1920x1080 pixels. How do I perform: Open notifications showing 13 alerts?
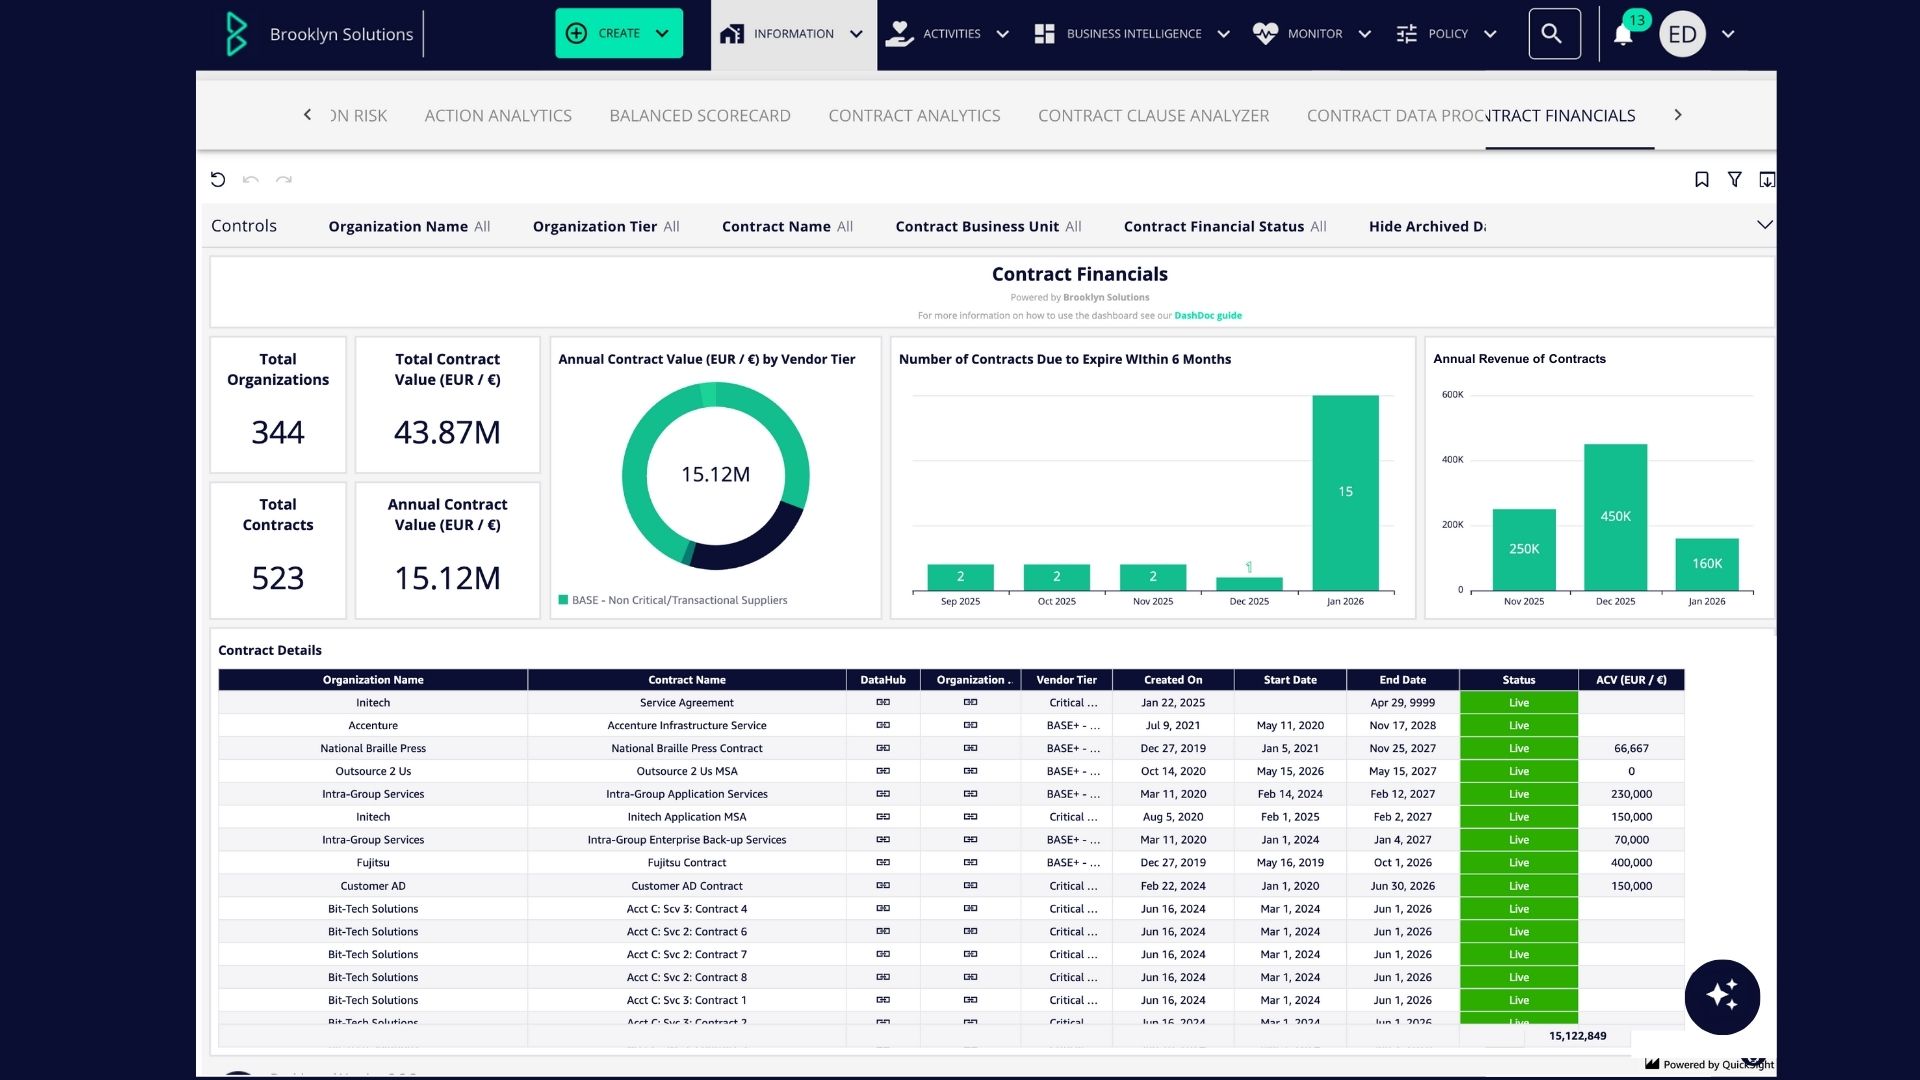click(x=1620, y=33)
